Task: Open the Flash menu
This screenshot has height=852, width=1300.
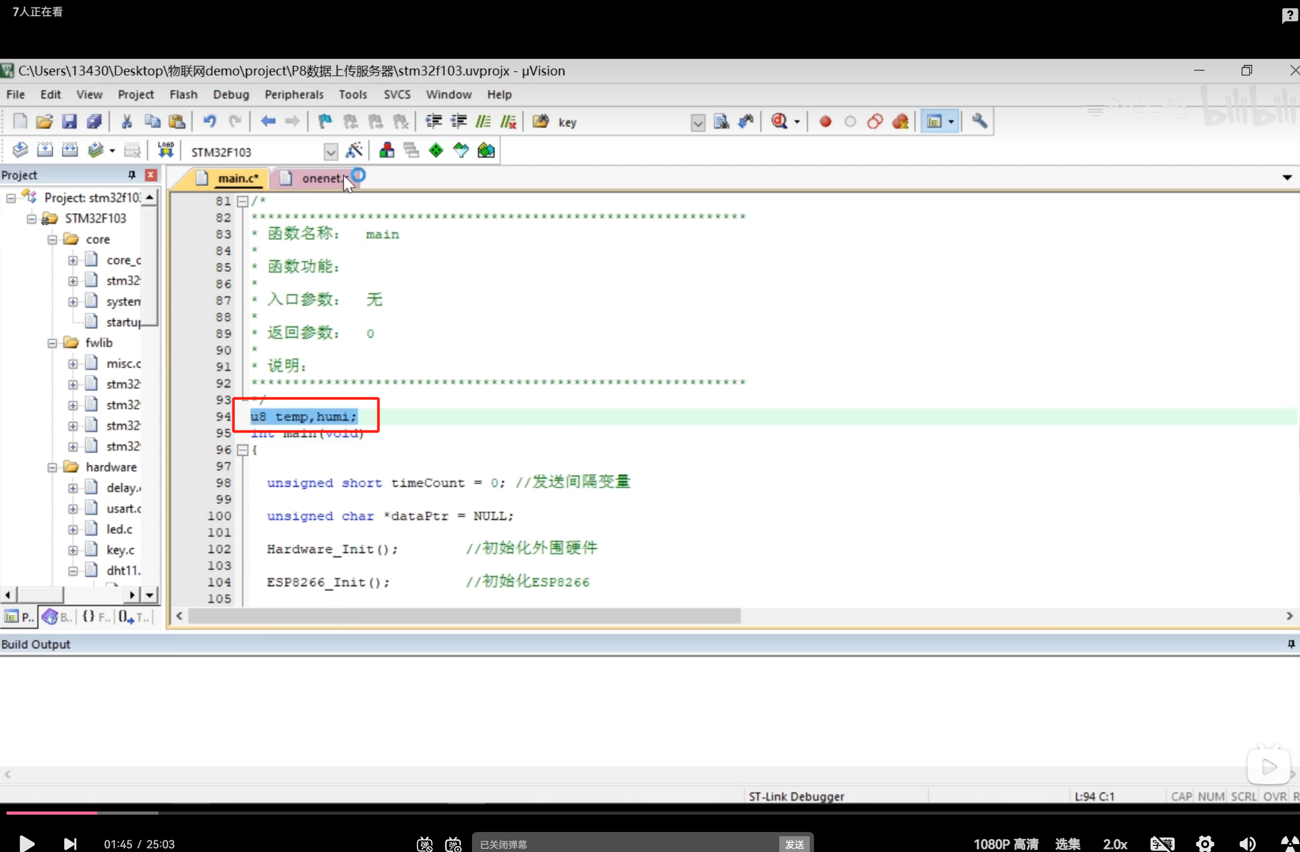Action: point(183,94)
